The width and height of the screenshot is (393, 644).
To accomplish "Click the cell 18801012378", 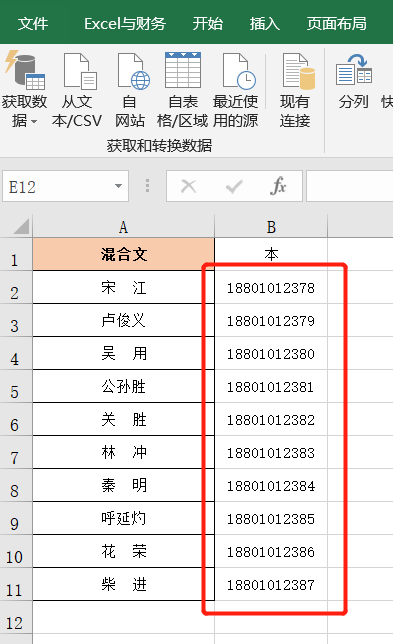I will pyautogui.click(x=271, y=288).
